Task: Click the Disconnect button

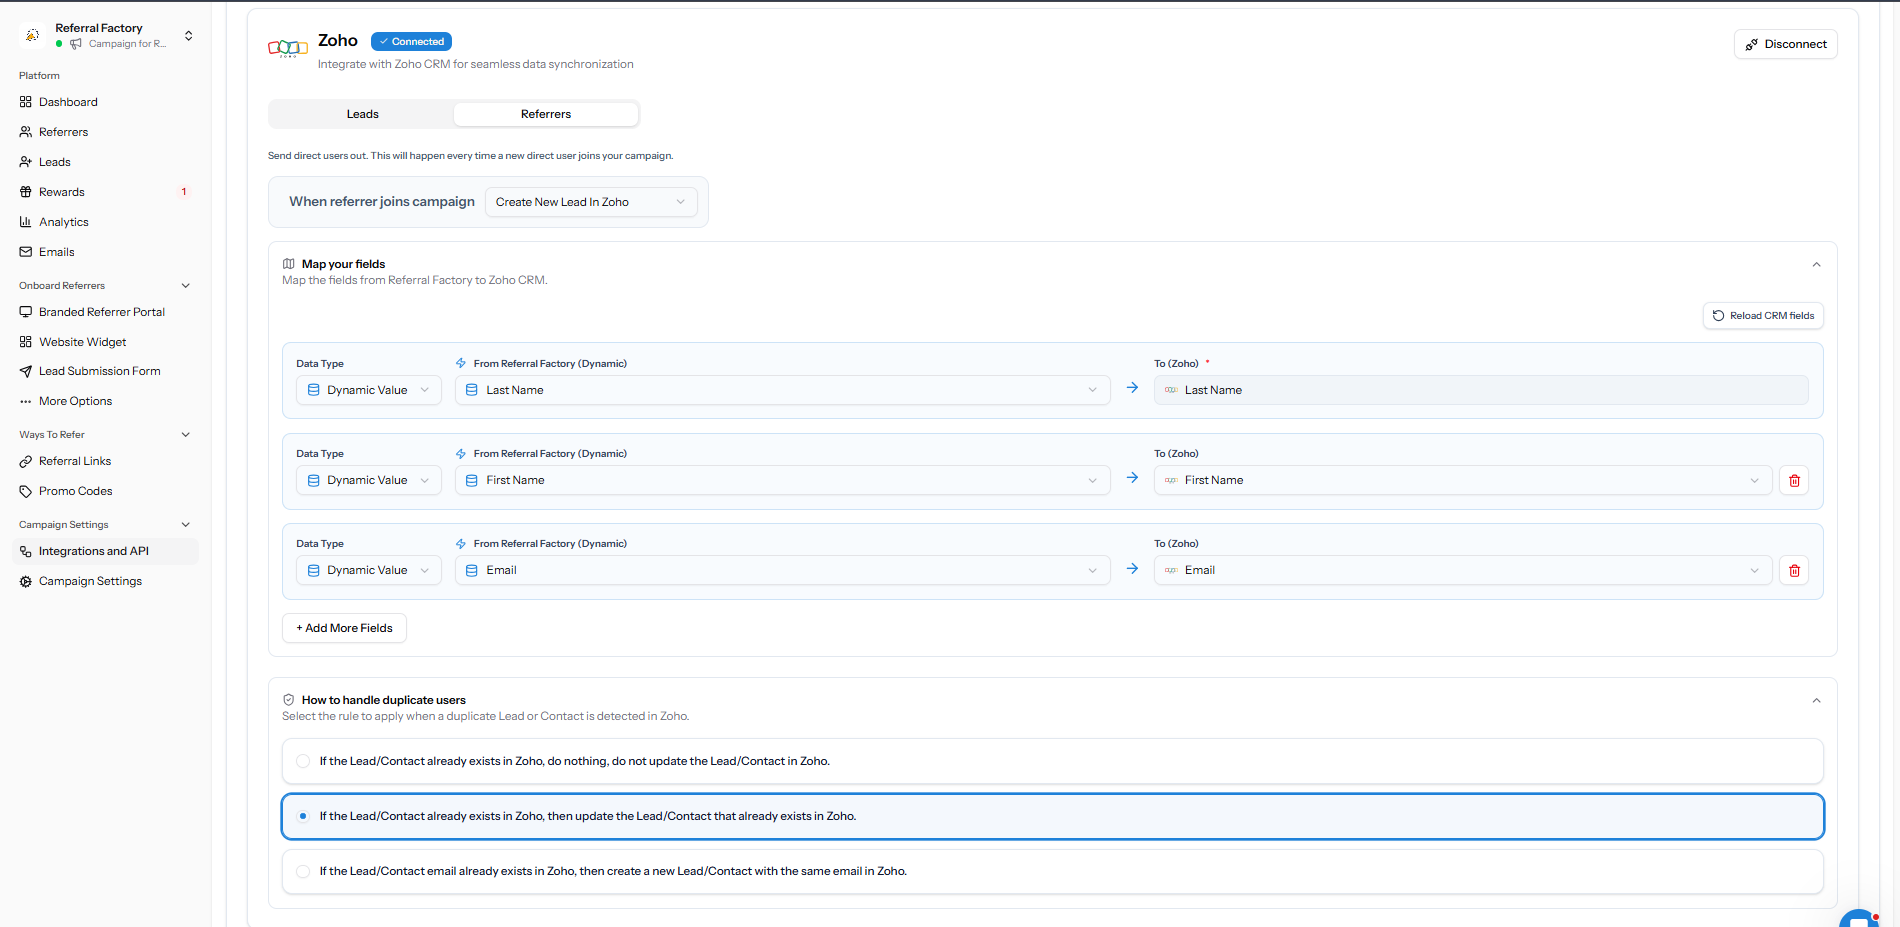Action: pyautogui.click(x=1786, y=44)
